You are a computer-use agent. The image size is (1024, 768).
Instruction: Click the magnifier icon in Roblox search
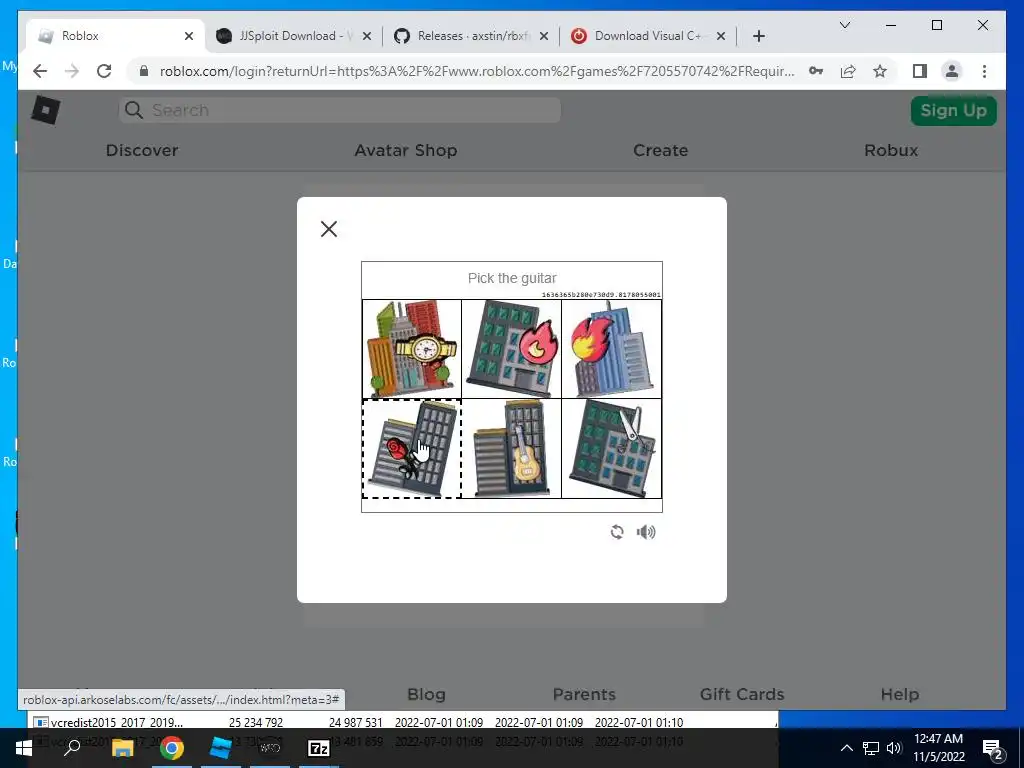(x=133, y=110)
